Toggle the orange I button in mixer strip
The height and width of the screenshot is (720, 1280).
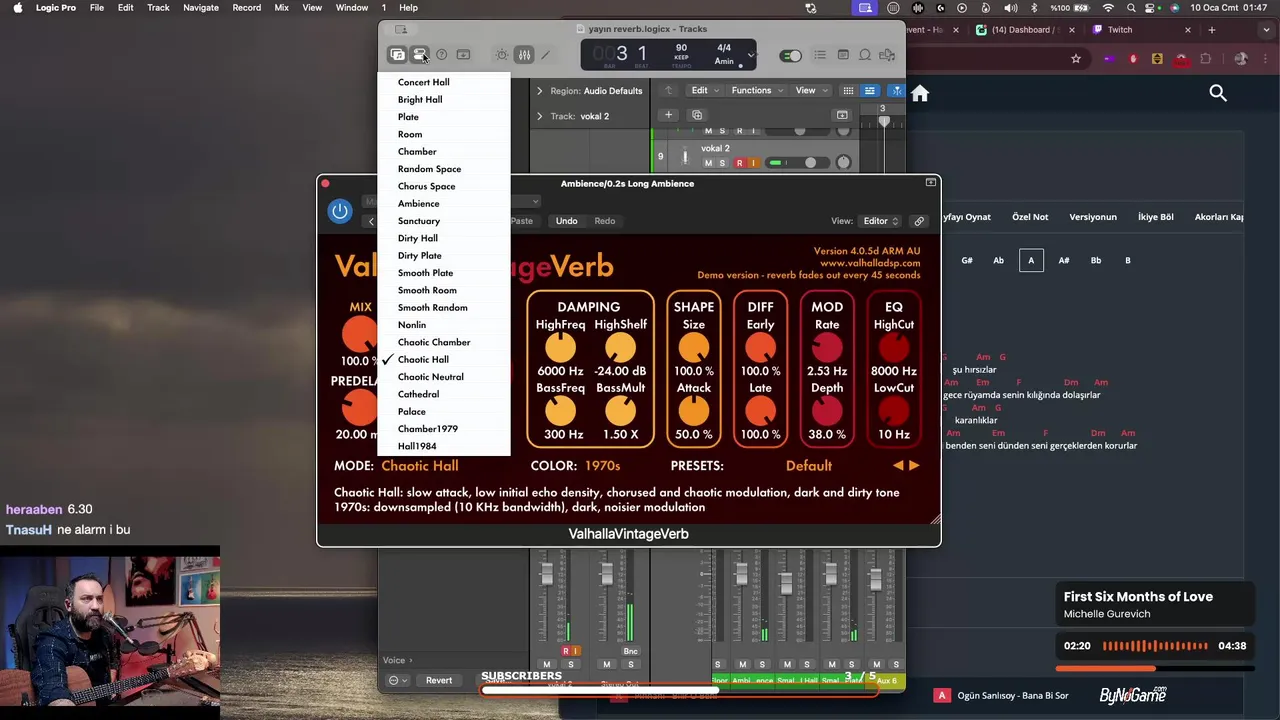pos(576,651)
